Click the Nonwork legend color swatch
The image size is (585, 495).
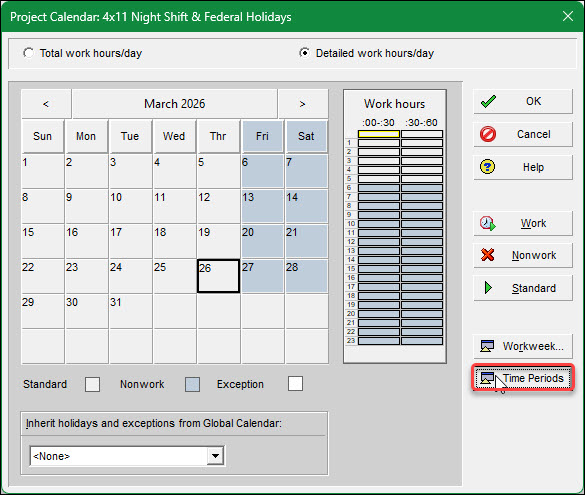point(193,384)
